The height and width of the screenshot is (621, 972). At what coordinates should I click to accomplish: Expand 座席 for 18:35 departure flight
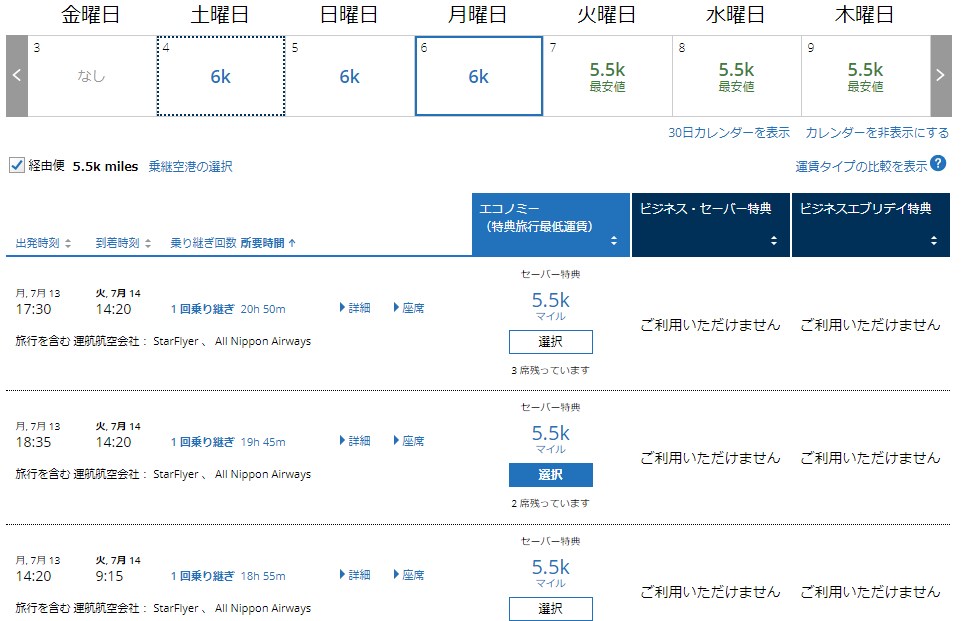409,441
